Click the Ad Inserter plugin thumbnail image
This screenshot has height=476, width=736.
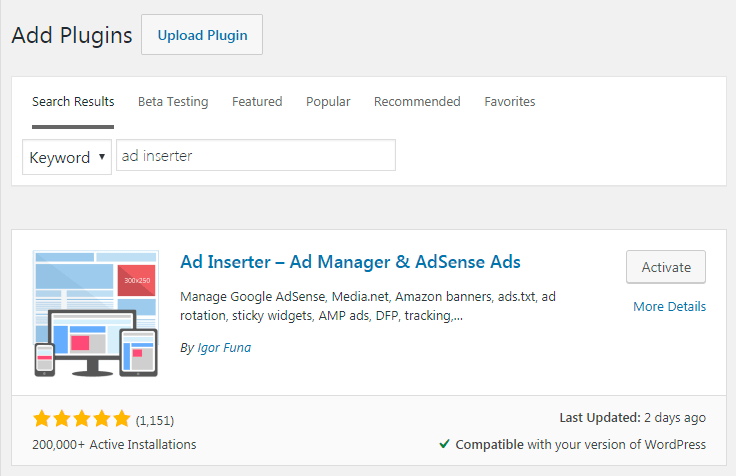95,313
